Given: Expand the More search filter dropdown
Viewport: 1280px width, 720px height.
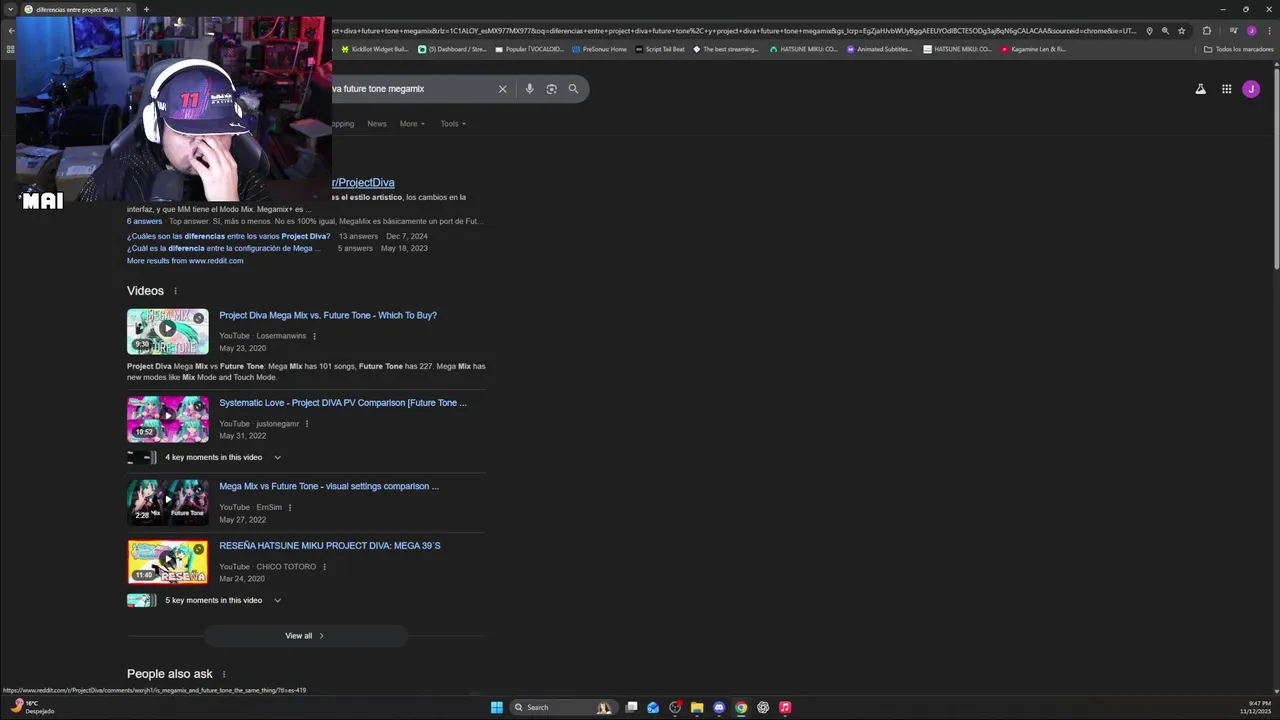Looking at the screenshot, I should coord(412,124).
